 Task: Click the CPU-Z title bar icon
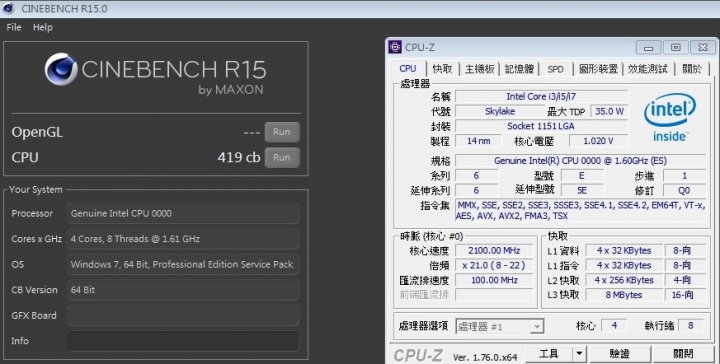coord(395,47)
